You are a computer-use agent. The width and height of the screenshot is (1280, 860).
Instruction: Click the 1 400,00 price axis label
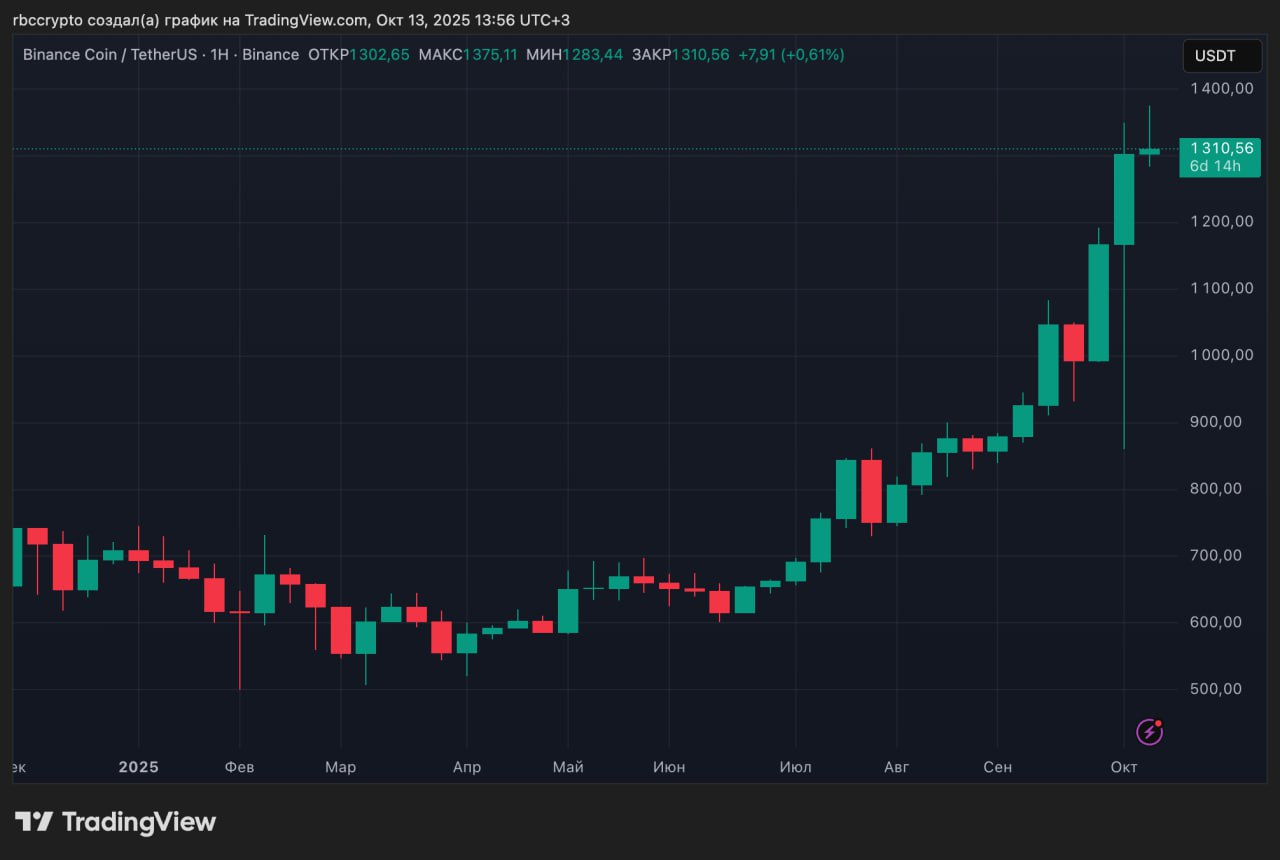pyautogui.click(x=1221, y=88)
